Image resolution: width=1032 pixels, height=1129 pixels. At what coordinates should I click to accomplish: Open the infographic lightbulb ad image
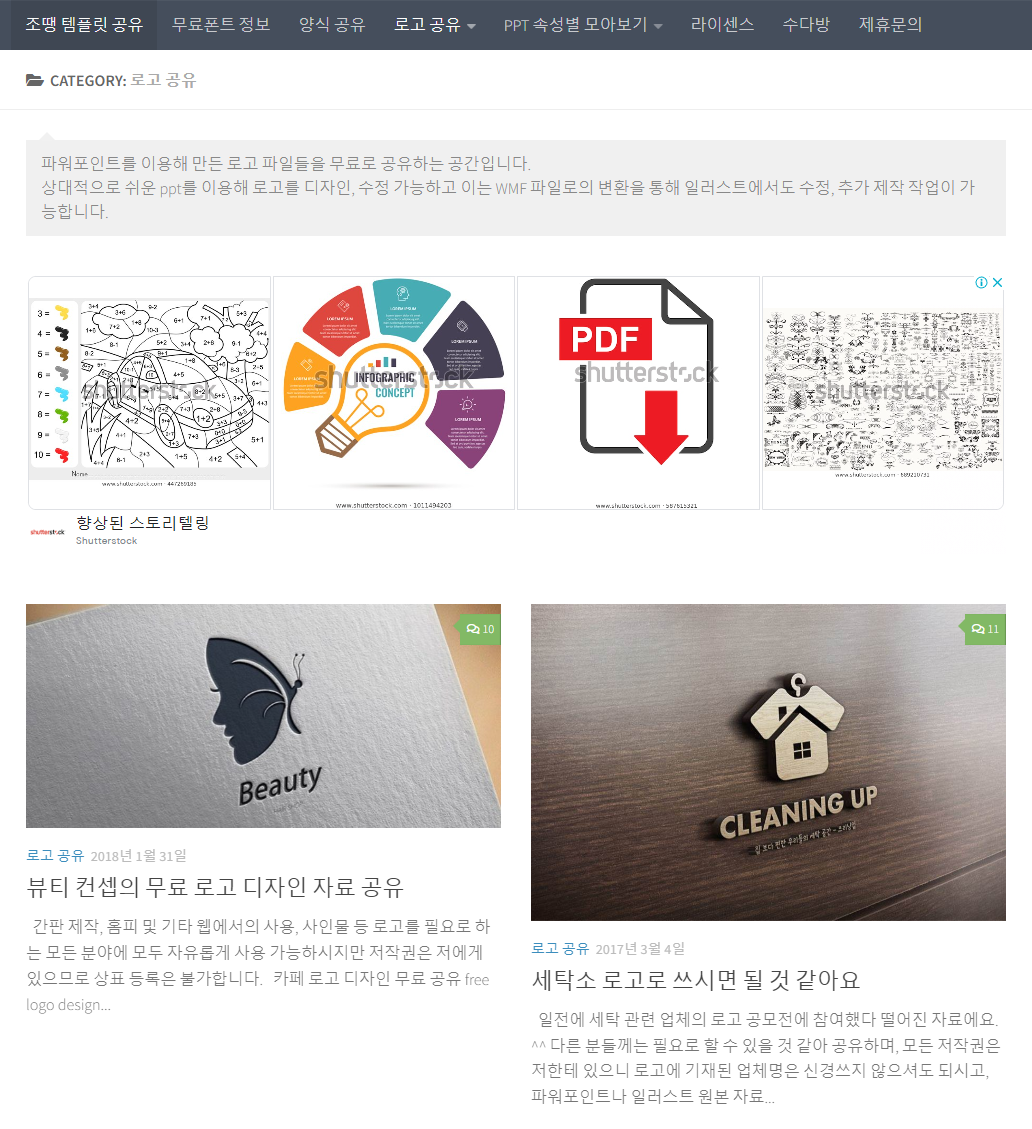click(394, 392)
